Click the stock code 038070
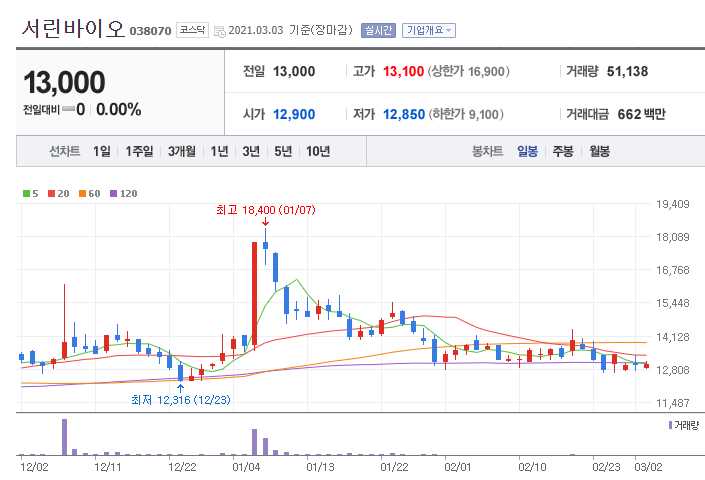Viewport: 705px width, 480px height. pos(150,31)
